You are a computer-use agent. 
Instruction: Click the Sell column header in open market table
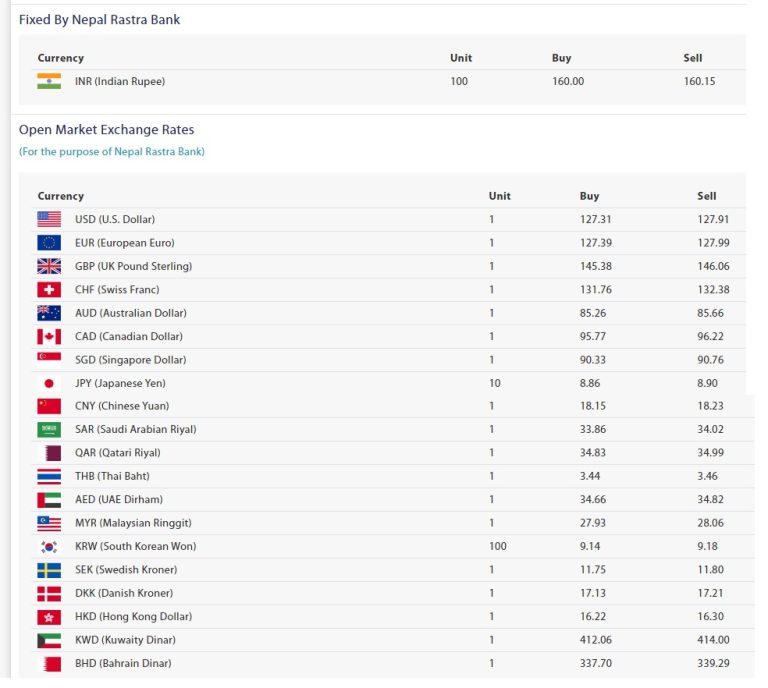pyautogui.click(x=707, y=196)
